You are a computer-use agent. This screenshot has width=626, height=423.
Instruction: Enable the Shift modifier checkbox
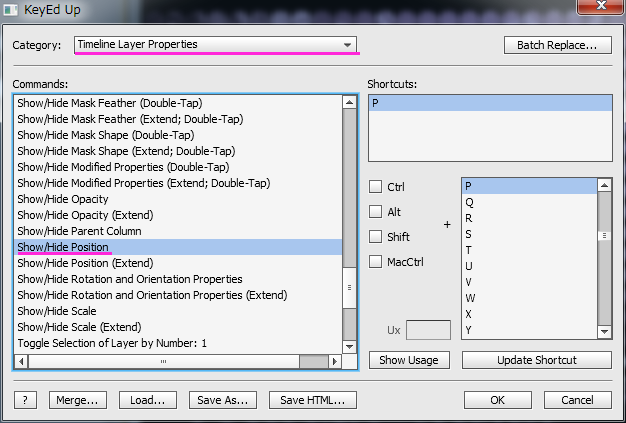point(375,237)
